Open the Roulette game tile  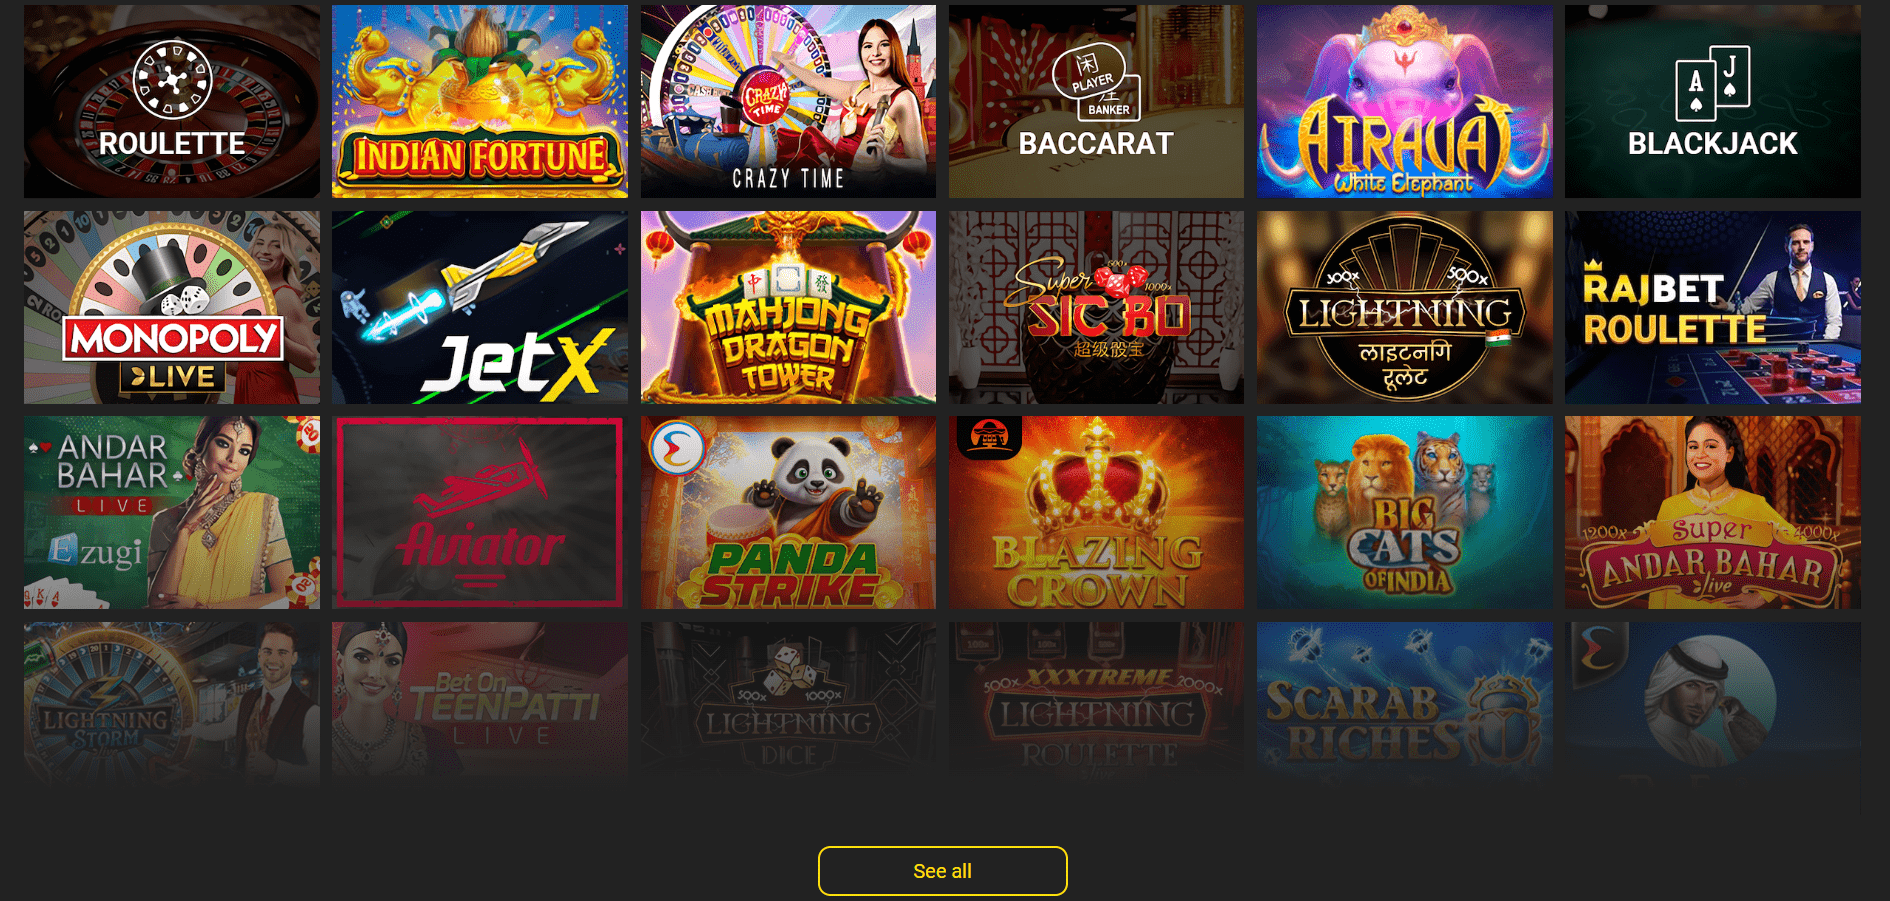coord(172,101)
